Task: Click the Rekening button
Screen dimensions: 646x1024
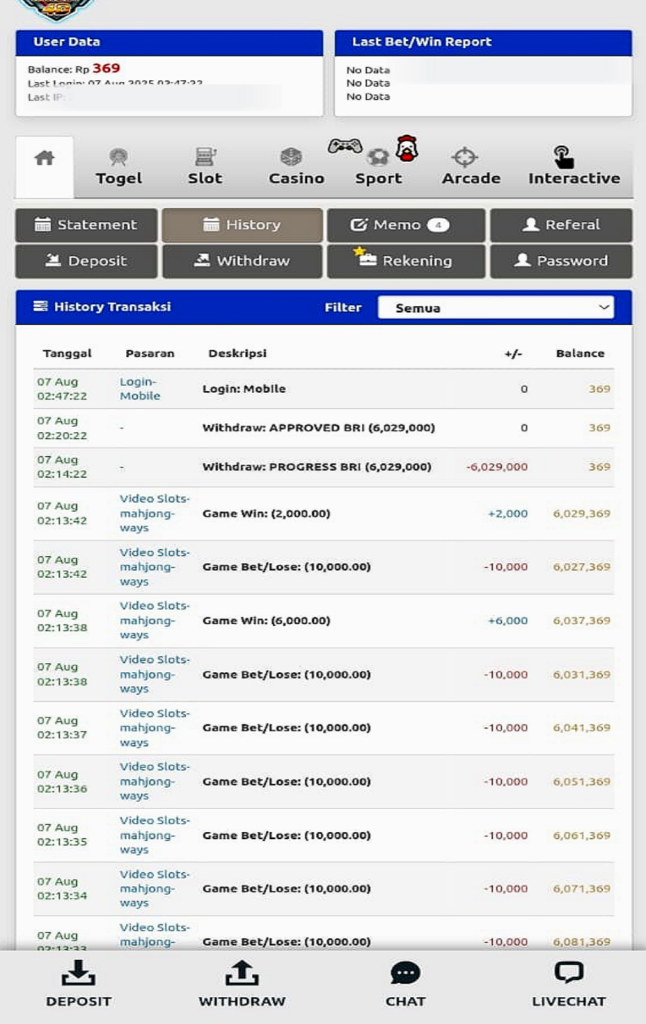Action: (x=405, y=261)
